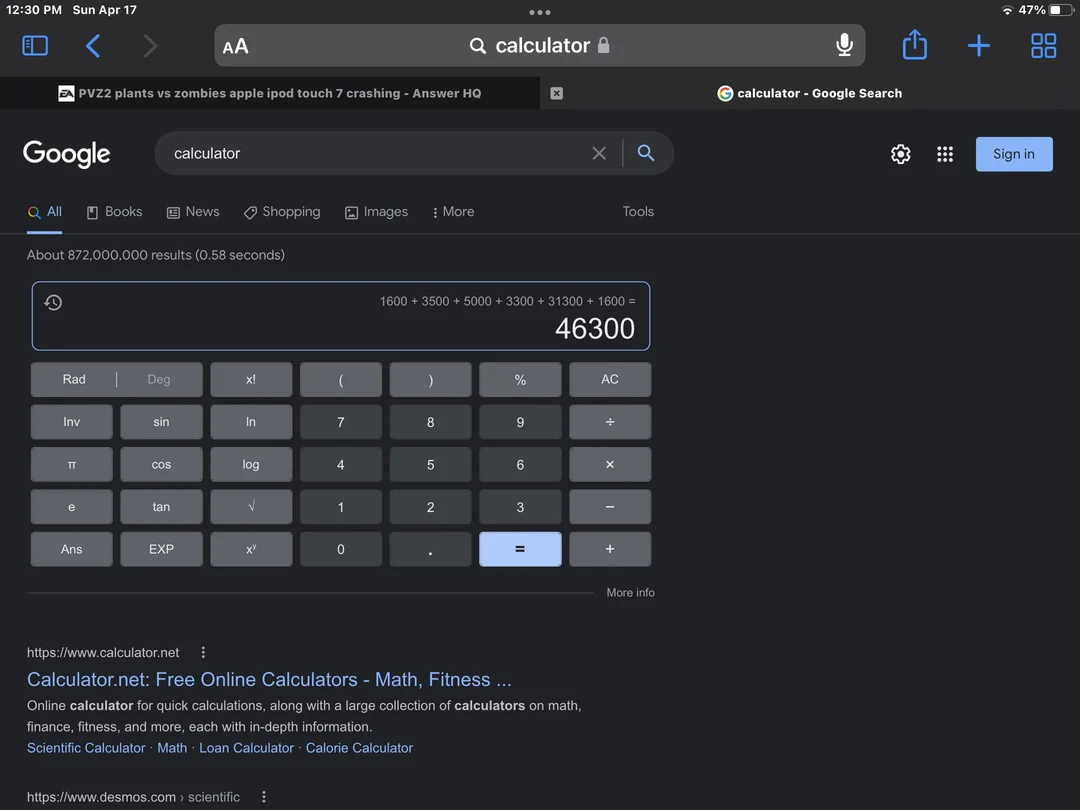
Task: Open Google search settings gear
Action: (900, 154)
